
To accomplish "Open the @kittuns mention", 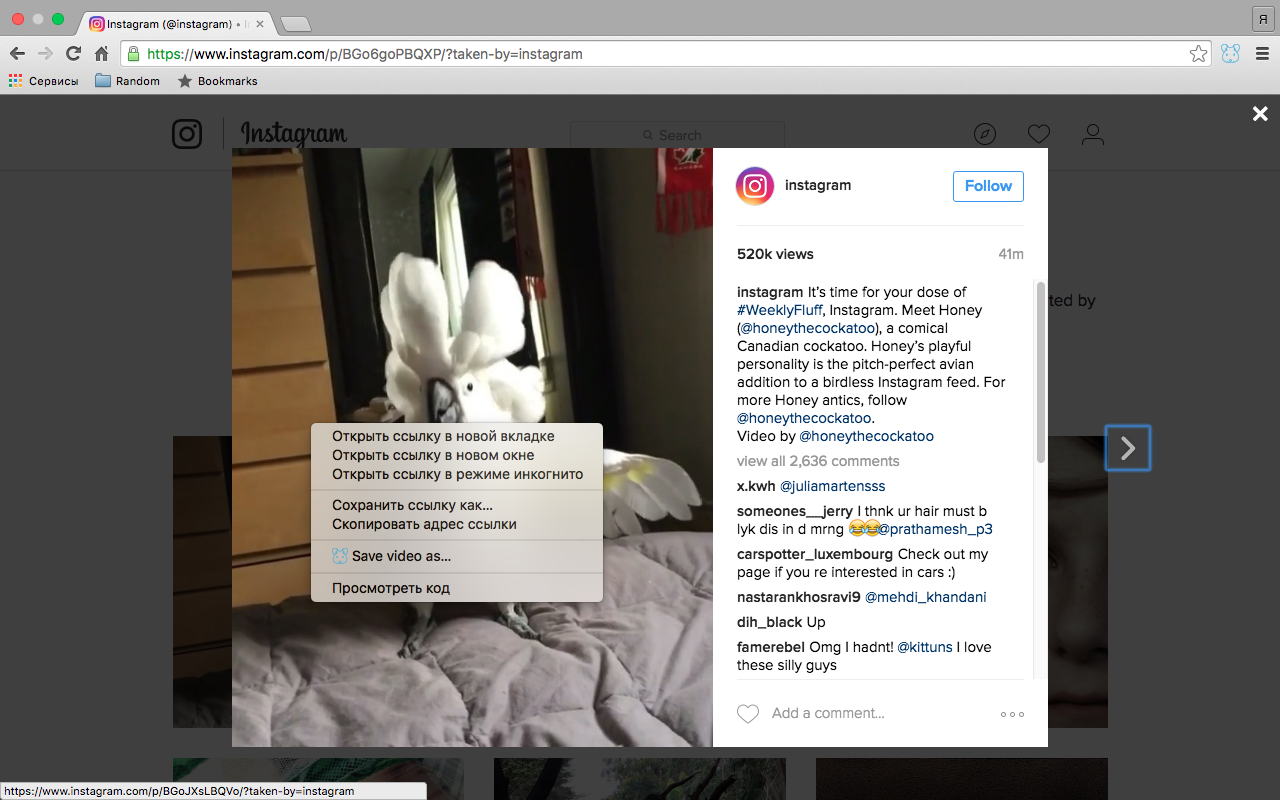I will click(924, 647).
